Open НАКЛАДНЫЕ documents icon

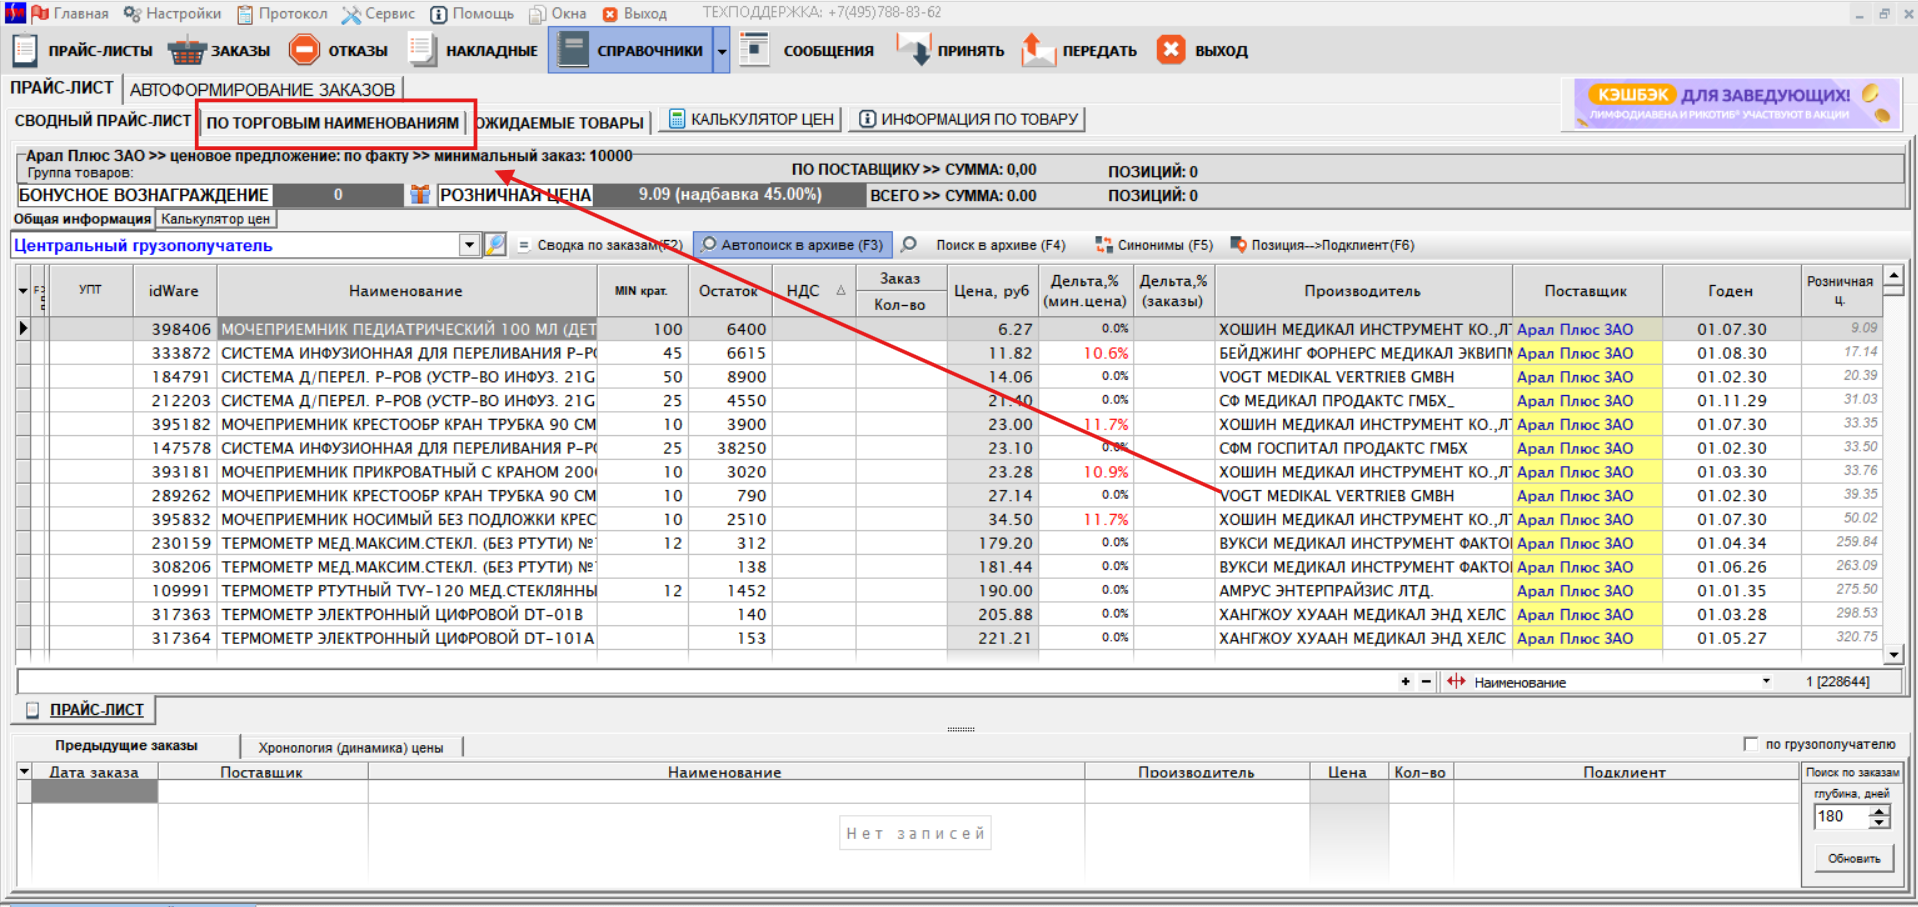422,50
